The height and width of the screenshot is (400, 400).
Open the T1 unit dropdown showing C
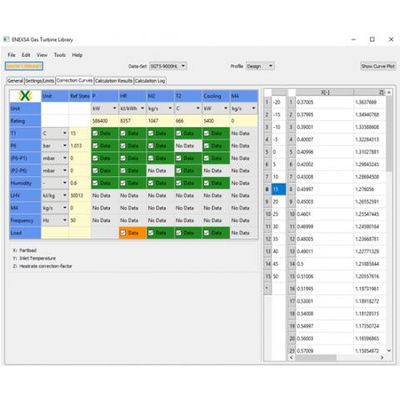tap(55, 133)
